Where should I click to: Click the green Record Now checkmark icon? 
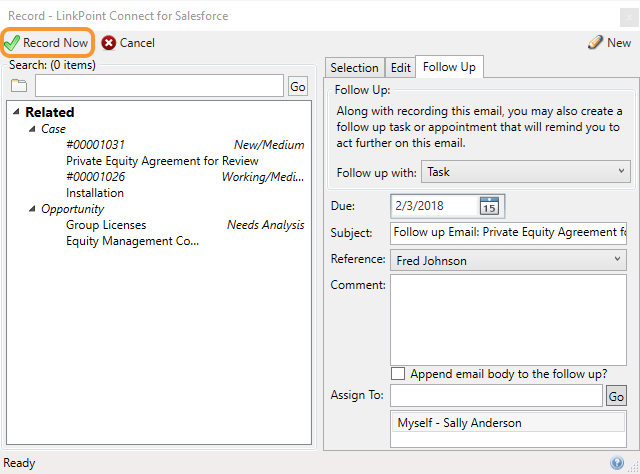tap(12, 43)
